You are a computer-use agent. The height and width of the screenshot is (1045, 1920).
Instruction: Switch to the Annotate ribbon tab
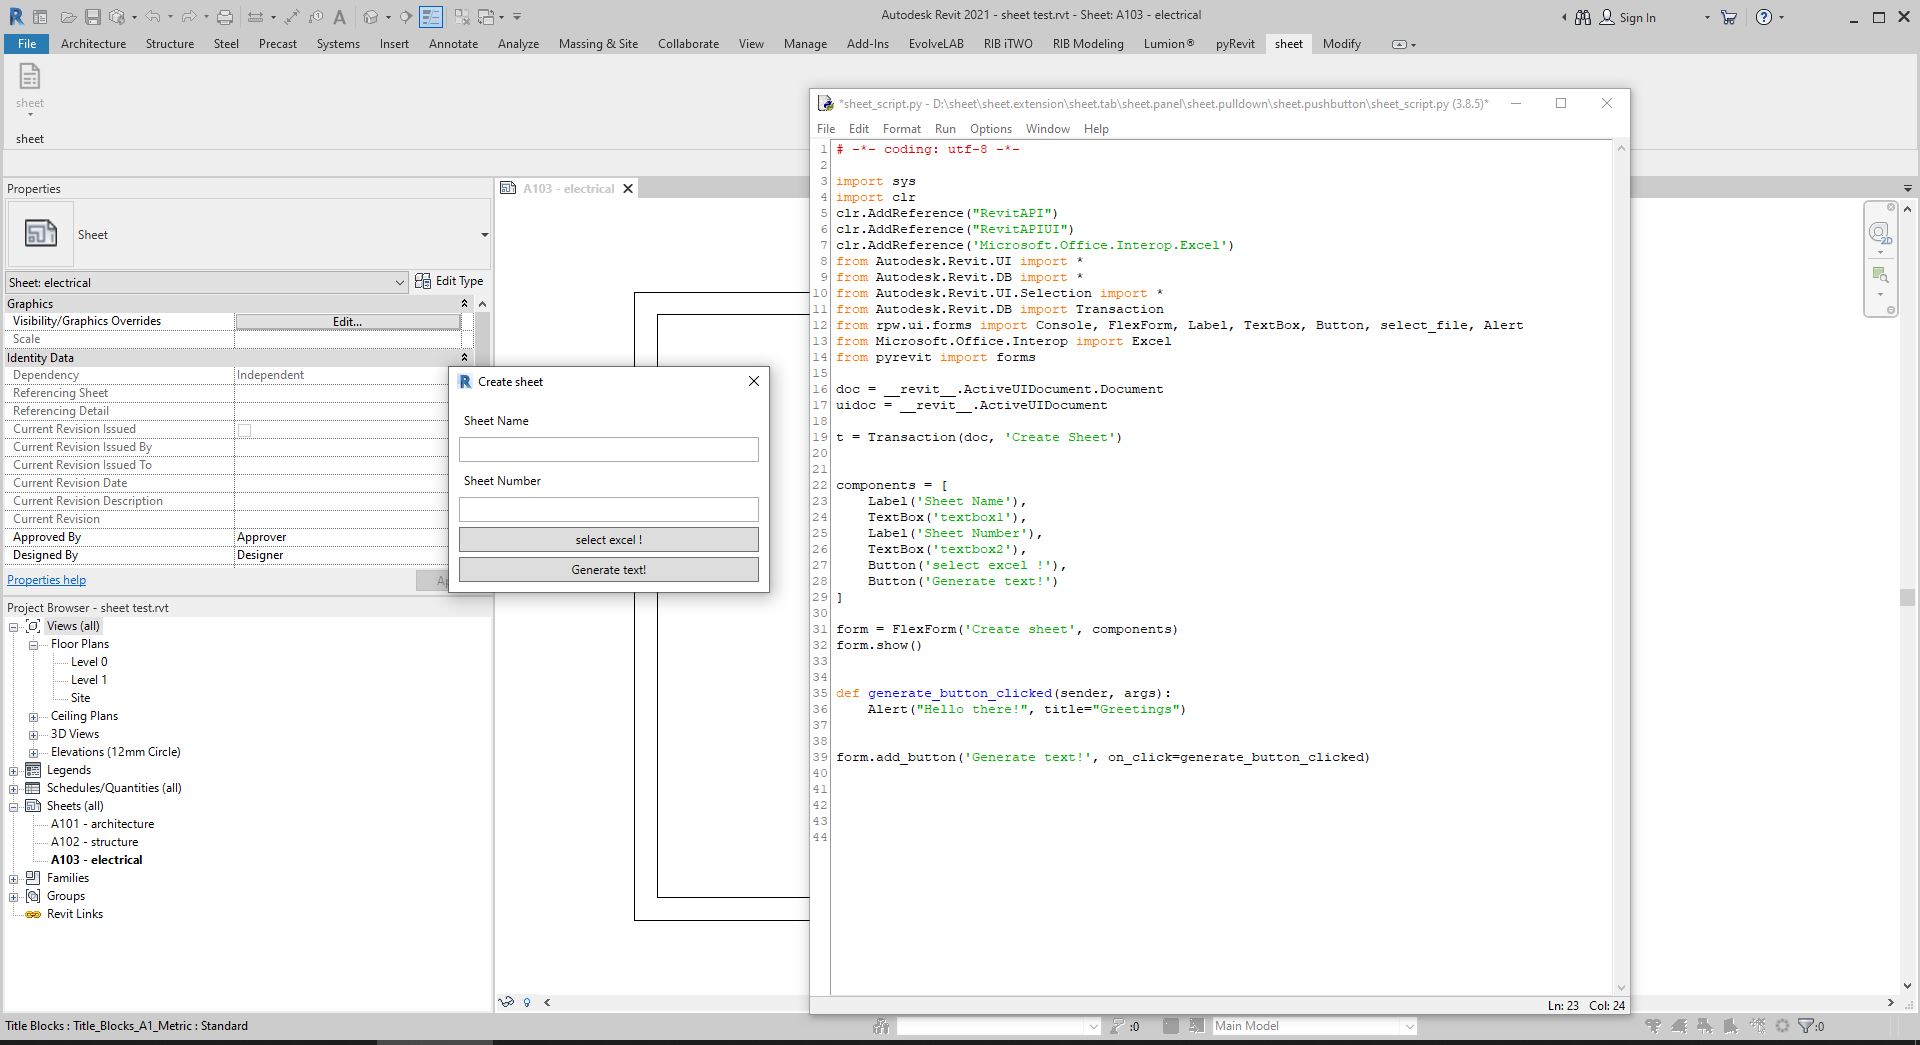pos(453,44)
